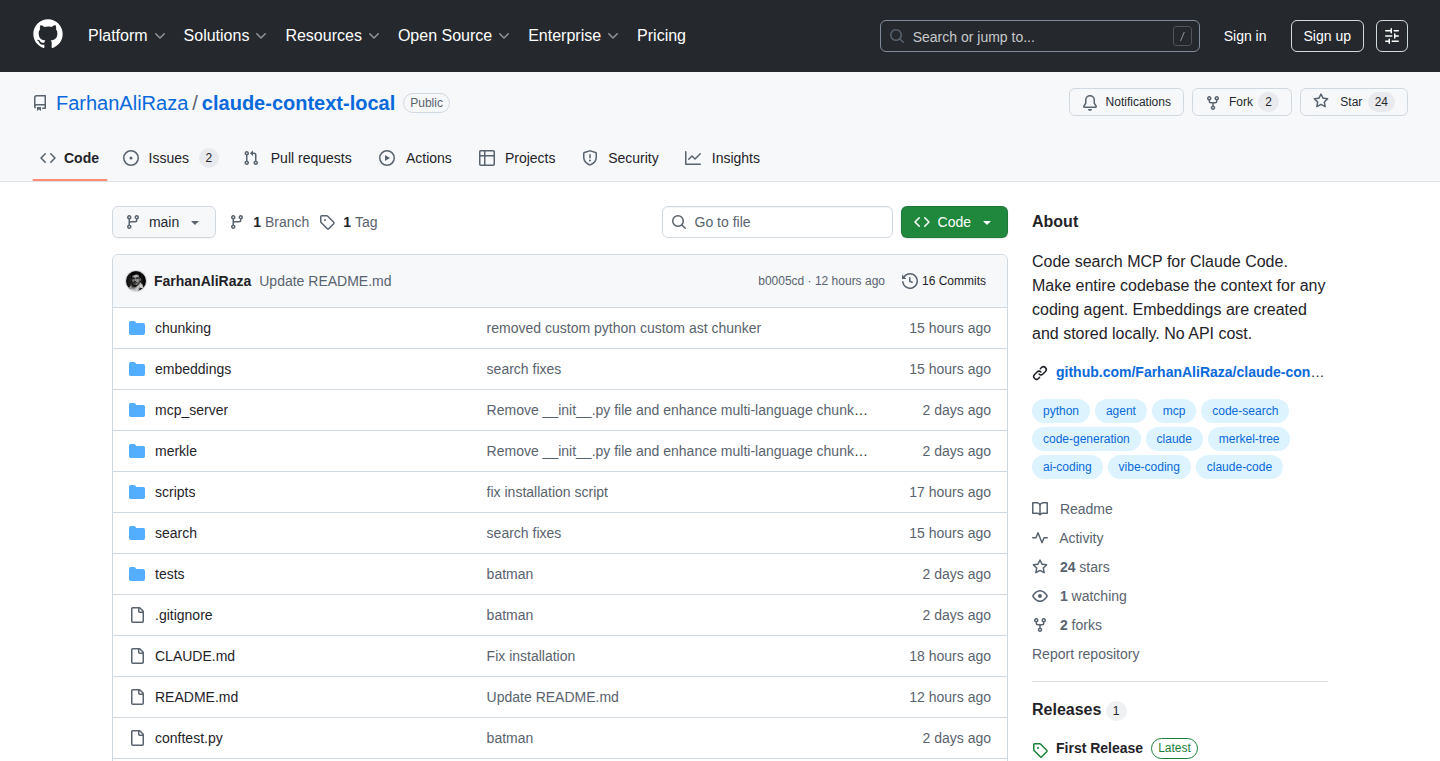Switch to the Actions tab
The image size is (1440, 761).
click(415, 158)
